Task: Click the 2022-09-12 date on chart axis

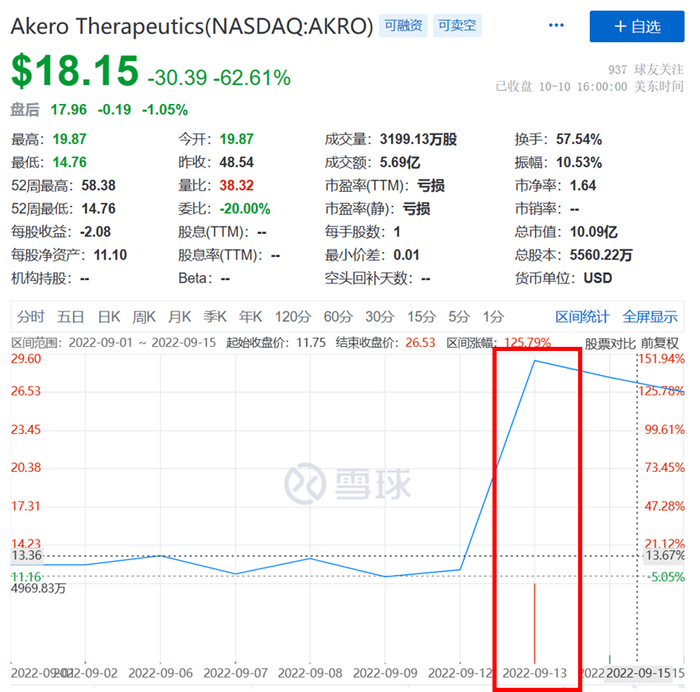Action: pos(460,673)
